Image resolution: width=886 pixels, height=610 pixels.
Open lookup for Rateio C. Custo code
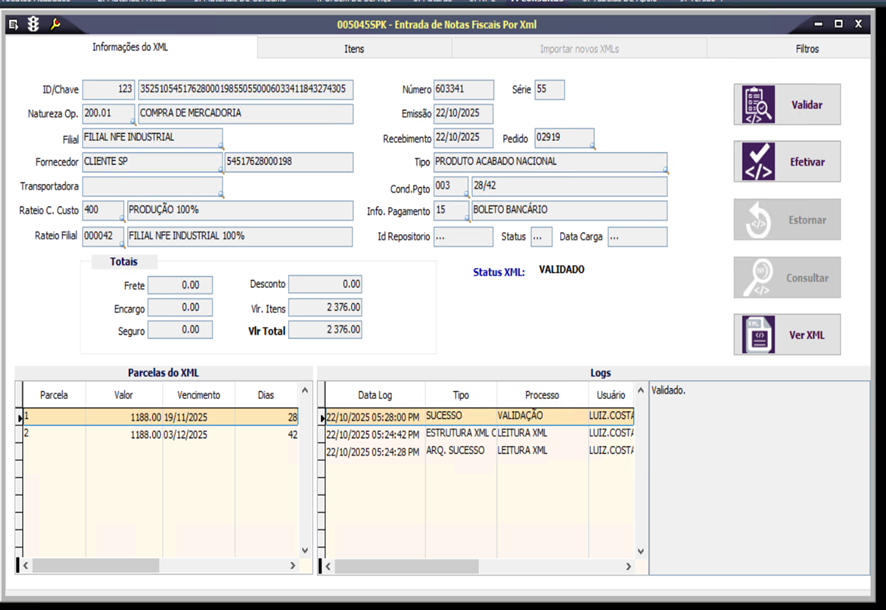[122, 219]
